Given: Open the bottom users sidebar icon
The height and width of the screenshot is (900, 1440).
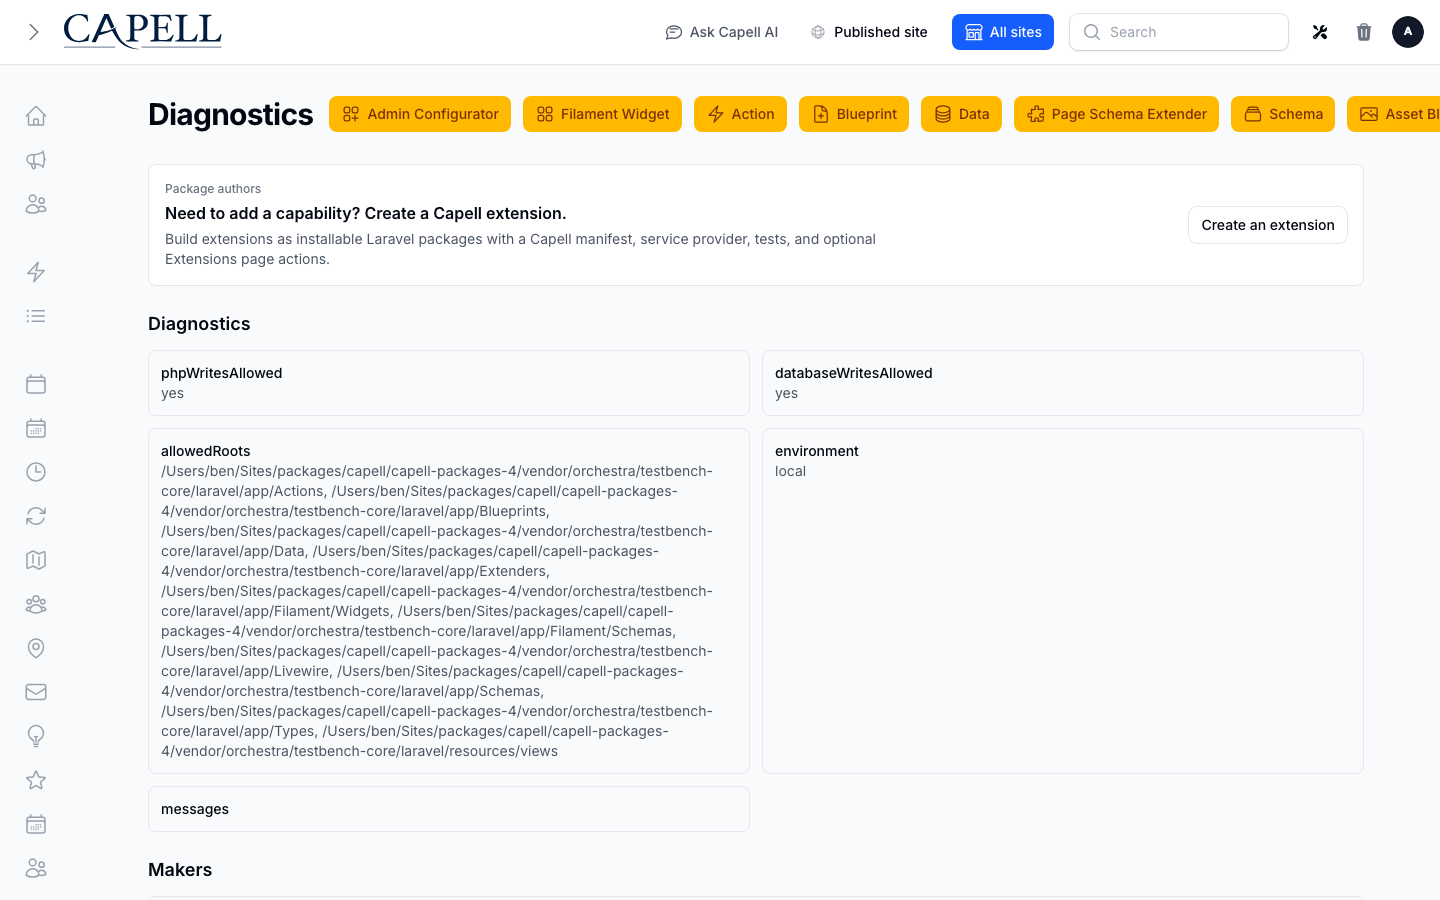Looking at the screenshot, I should [36, 868].
